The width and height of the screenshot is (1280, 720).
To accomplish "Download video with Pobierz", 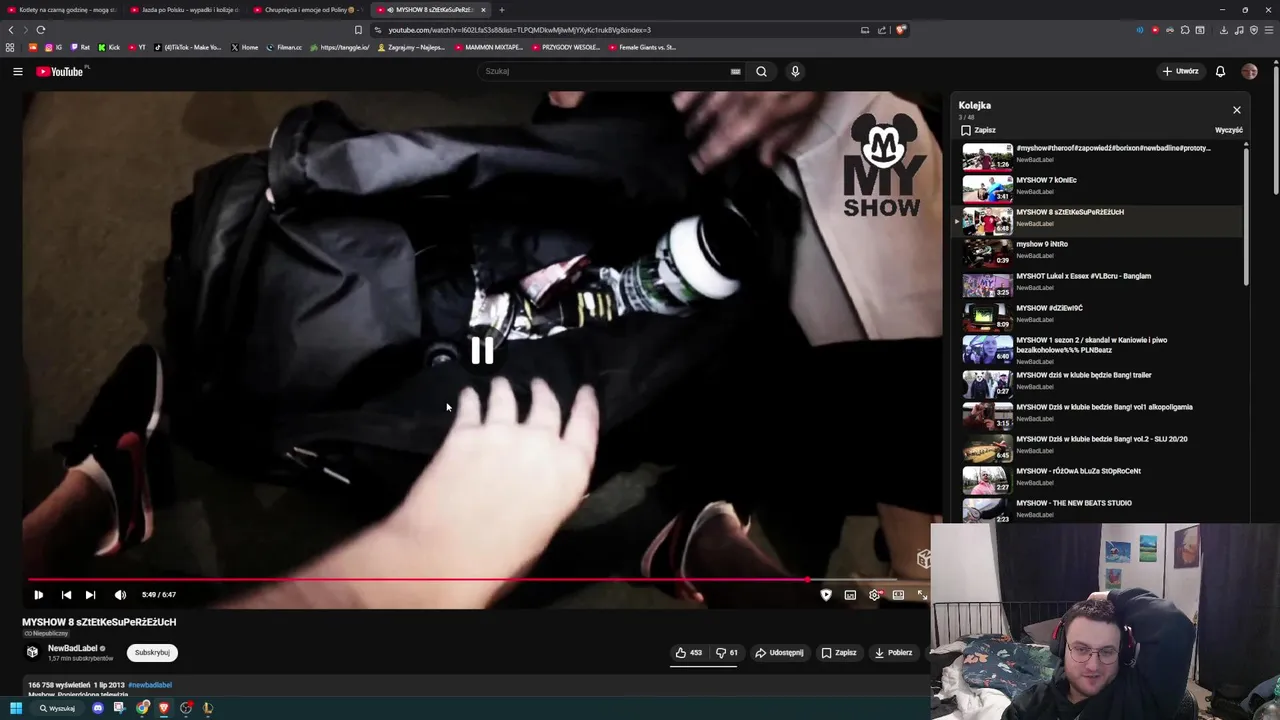I will pyautogui.click(x=893, y=653).
